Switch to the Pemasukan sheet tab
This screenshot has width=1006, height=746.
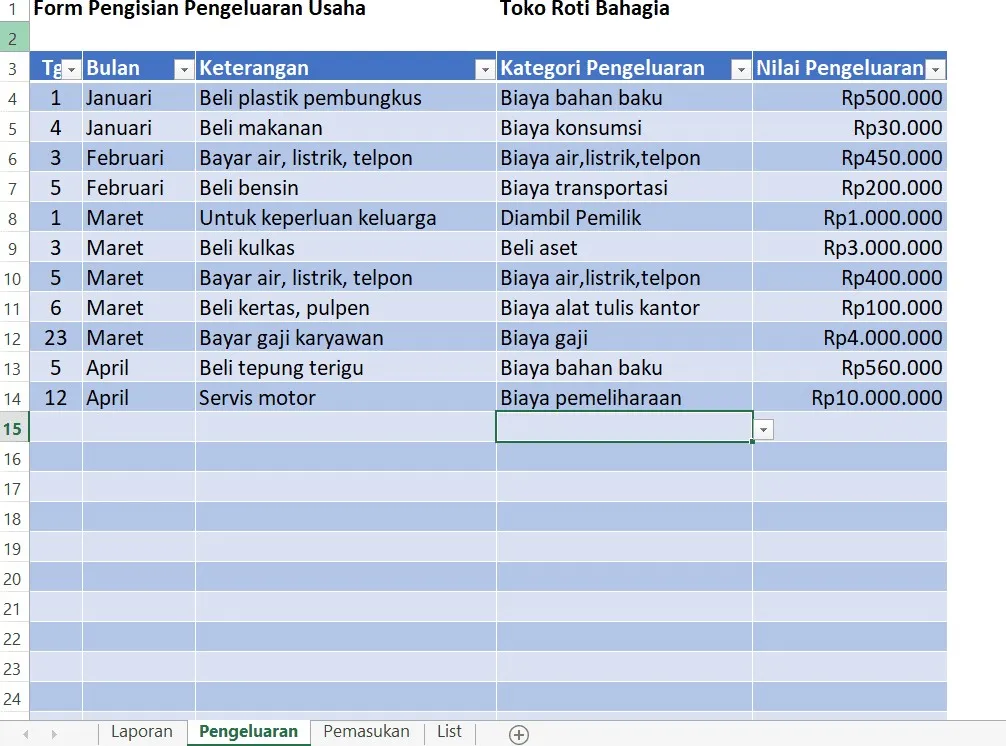pyautogui.click(x=365, y=731)
